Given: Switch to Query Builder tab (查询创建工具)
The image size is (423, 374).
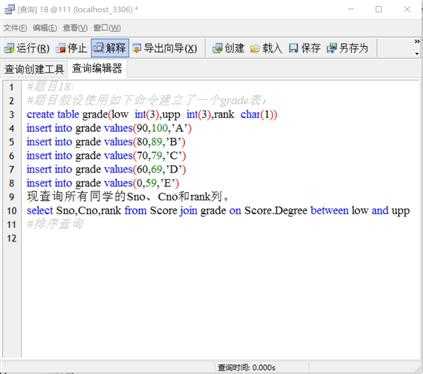Looking at the screenshot, I should click(34, 69).
